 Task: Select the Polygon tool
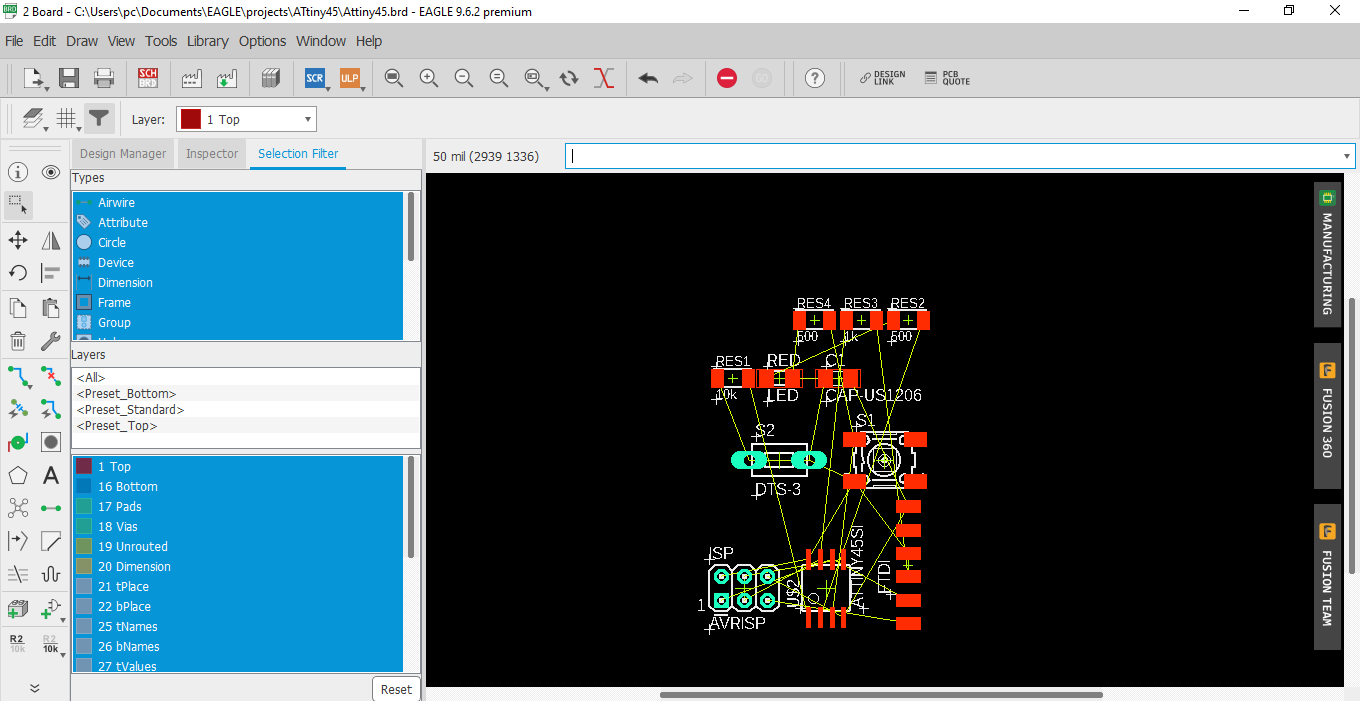(18, 475)
